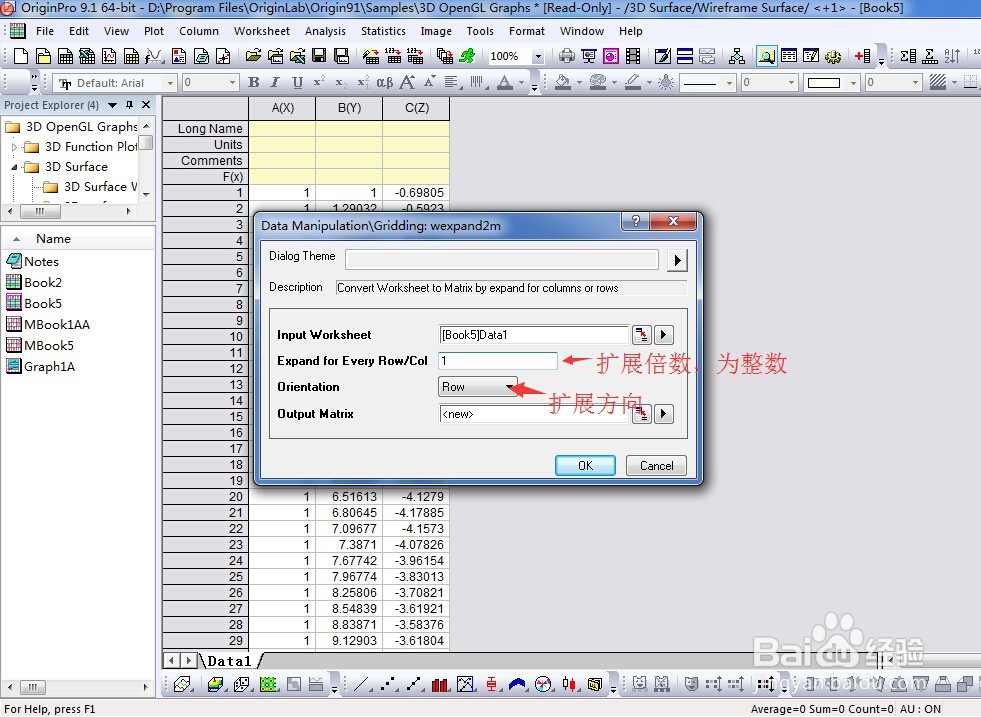
Task: Sort the explorer list by the Name header
Action: coord(53,238)
